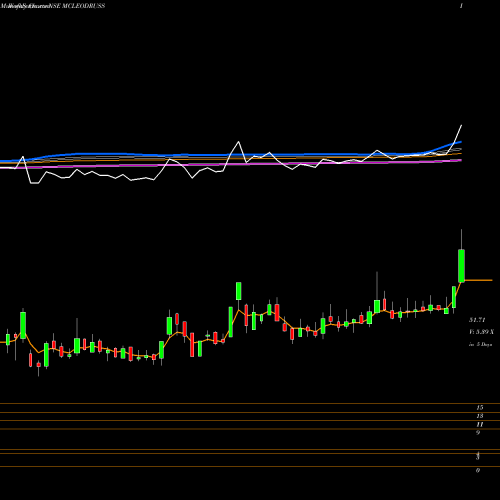Click the volume reading below the price
This screenshot has width=500, height=500.
(481, 332)
